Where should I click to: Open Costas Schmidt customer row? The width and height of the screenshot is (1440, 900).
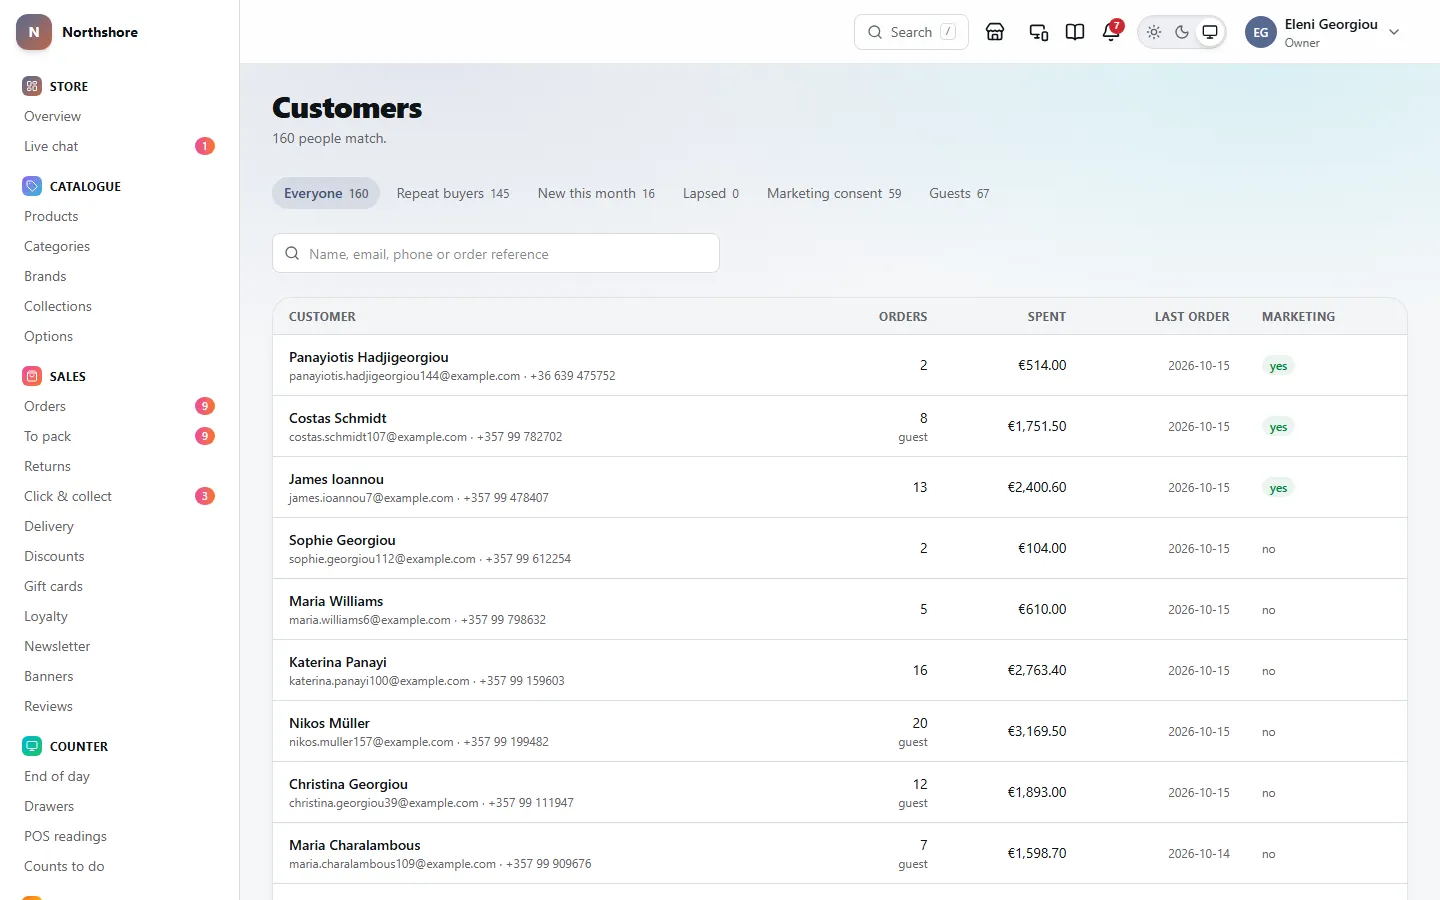839,426
